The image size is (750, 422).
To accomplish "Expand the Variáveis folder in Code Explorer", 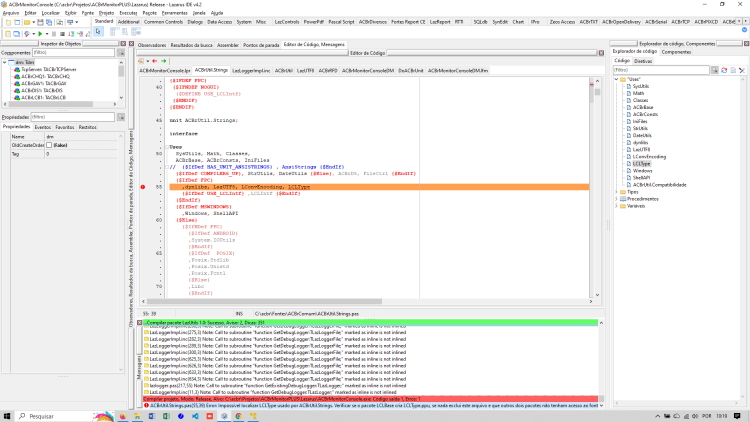I will coord(617,206).
